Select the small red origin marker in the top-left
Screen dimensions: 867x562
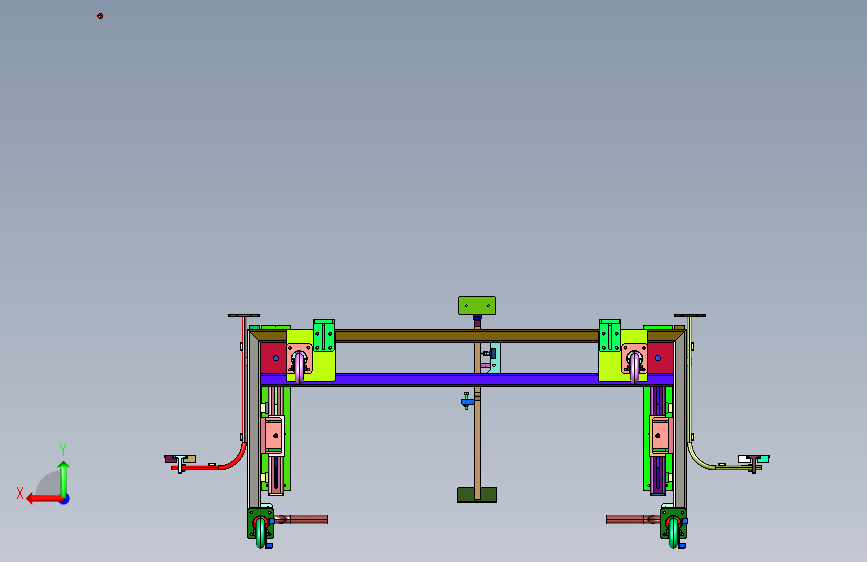pyautogui.click(x=100, y=16)
